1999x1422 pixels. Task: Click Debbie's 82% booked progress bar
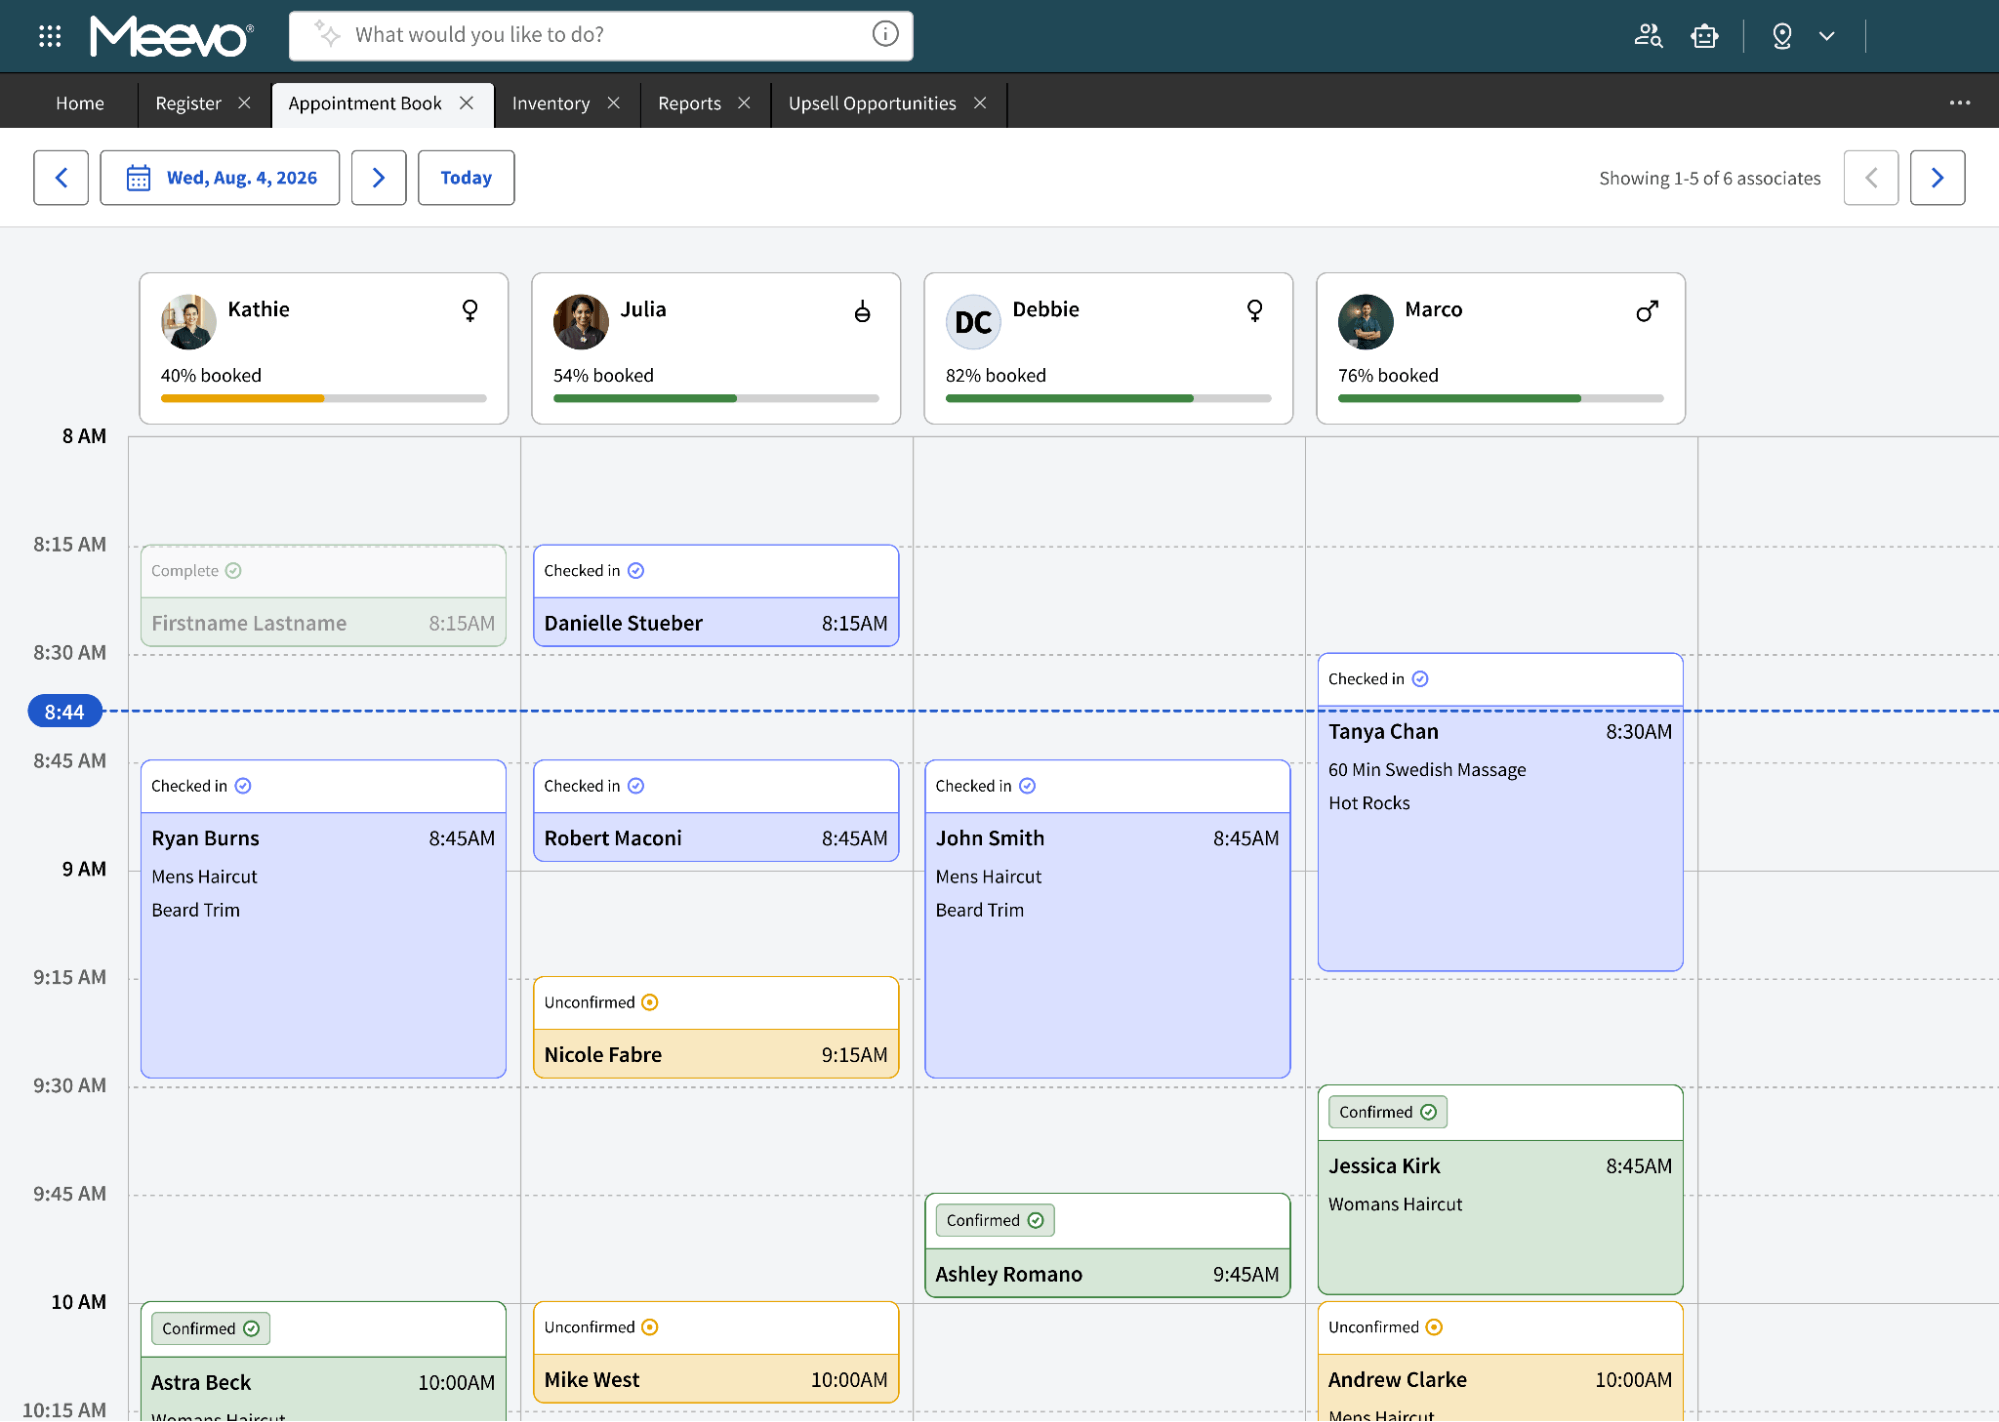click(1108, 398)
